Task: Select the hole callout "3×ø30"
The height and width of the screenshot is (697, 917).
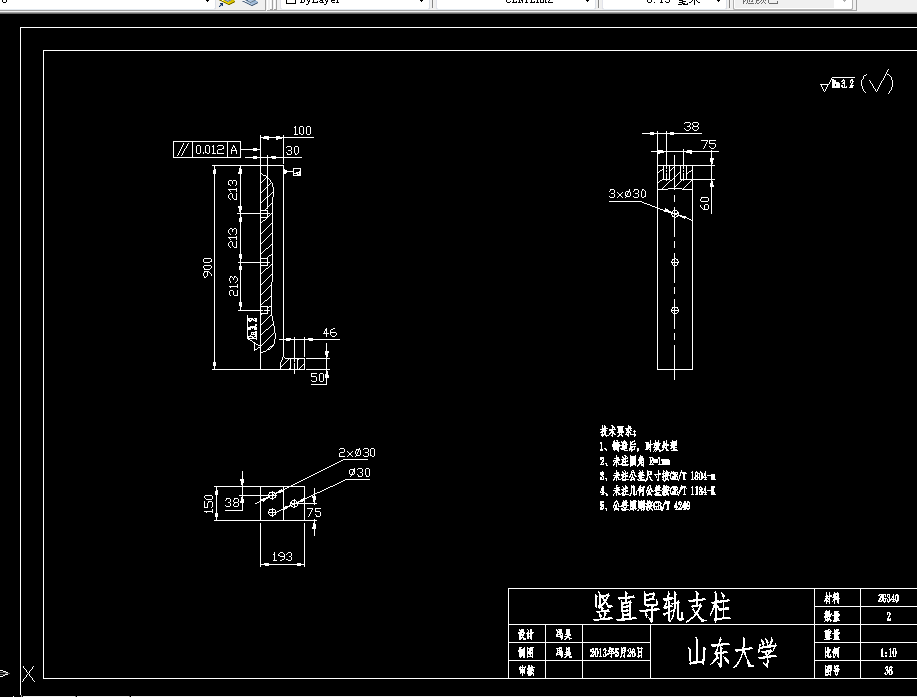Action: pyautogui.click(x=628, y=194)
